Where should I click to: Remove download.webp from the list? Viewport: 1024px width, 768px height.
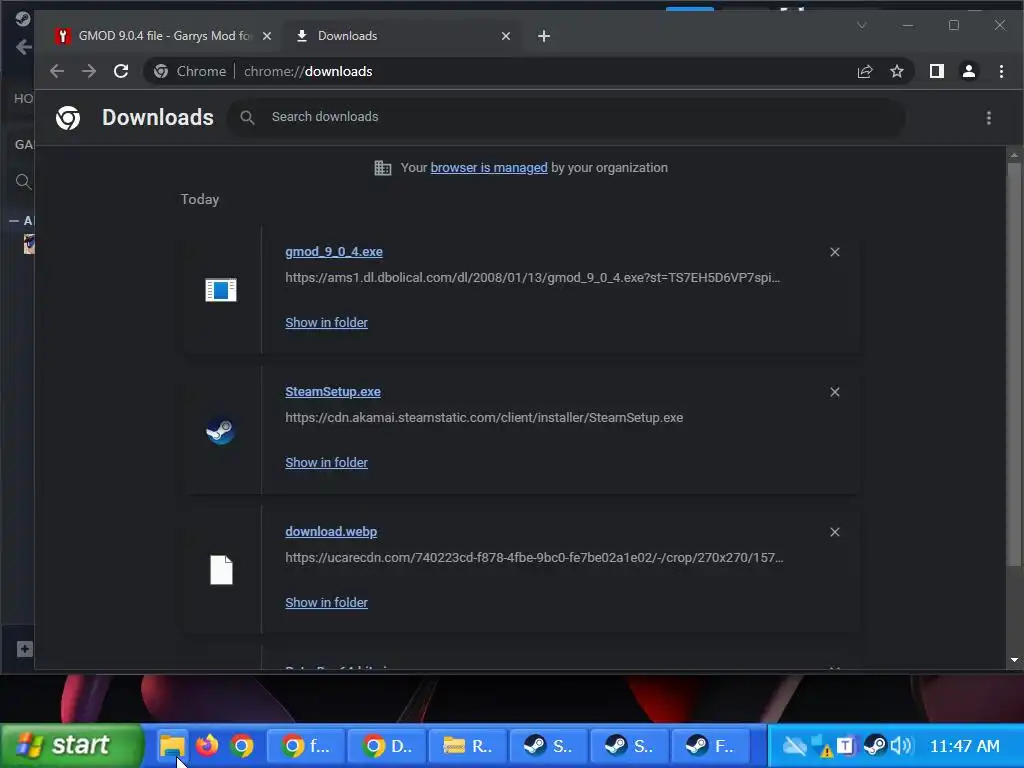coord(835,532)
